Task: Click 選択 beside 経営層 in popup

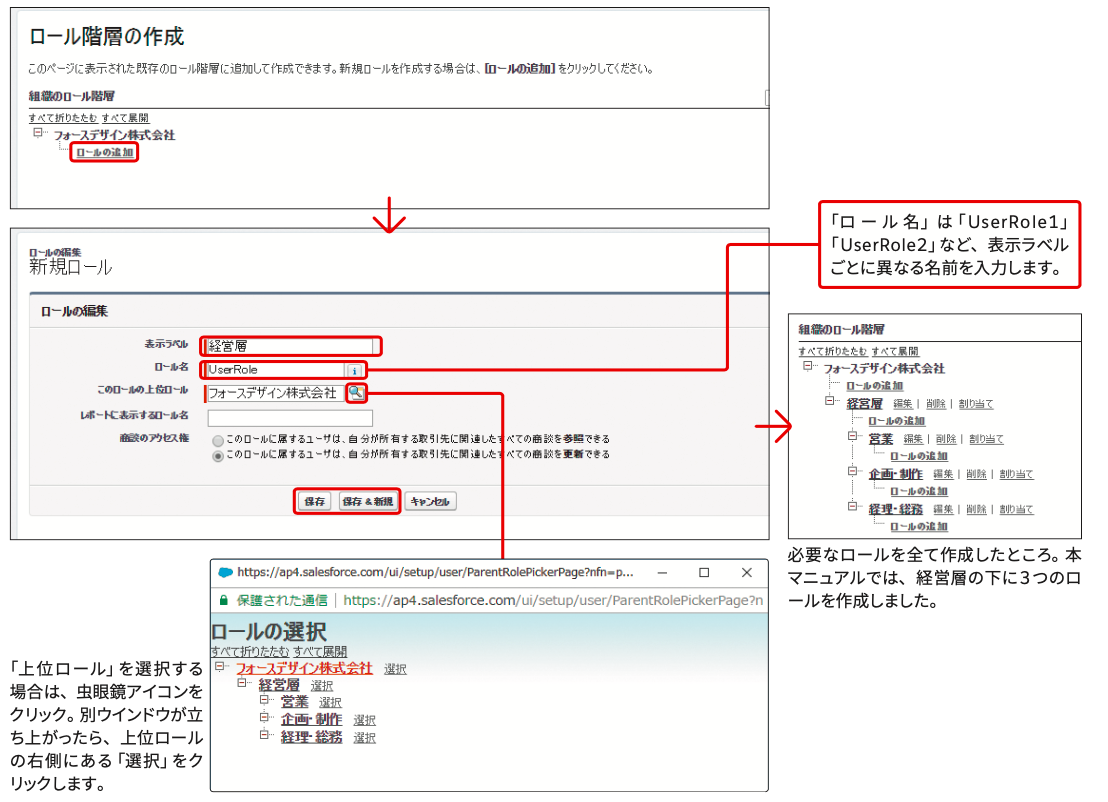Action: (x=322, y=686)
